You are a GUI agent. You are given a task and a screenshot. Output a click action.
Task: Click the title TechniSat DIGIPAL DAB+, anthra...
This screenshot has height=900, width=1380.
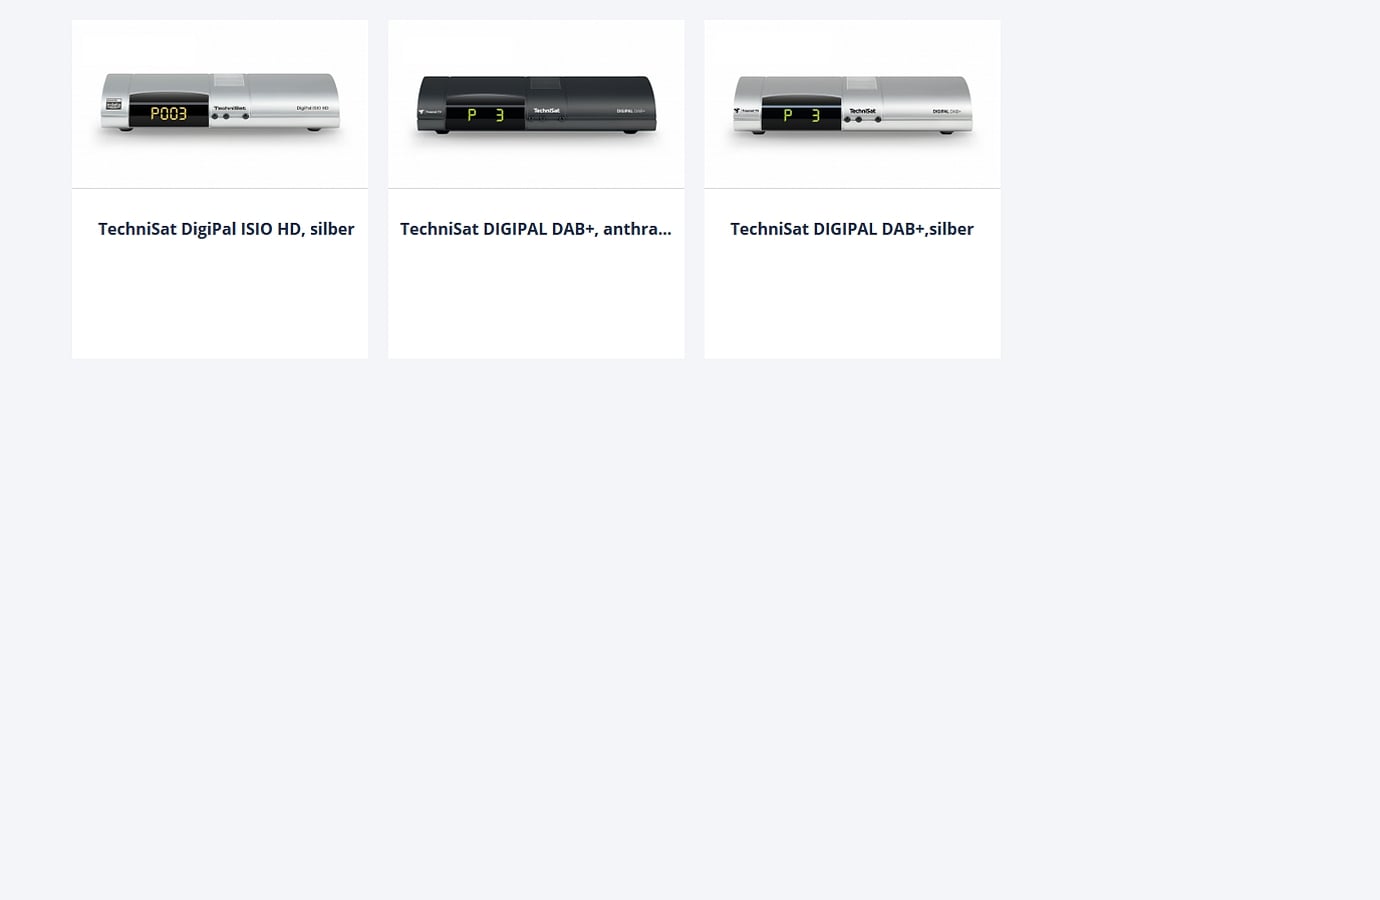536,229
